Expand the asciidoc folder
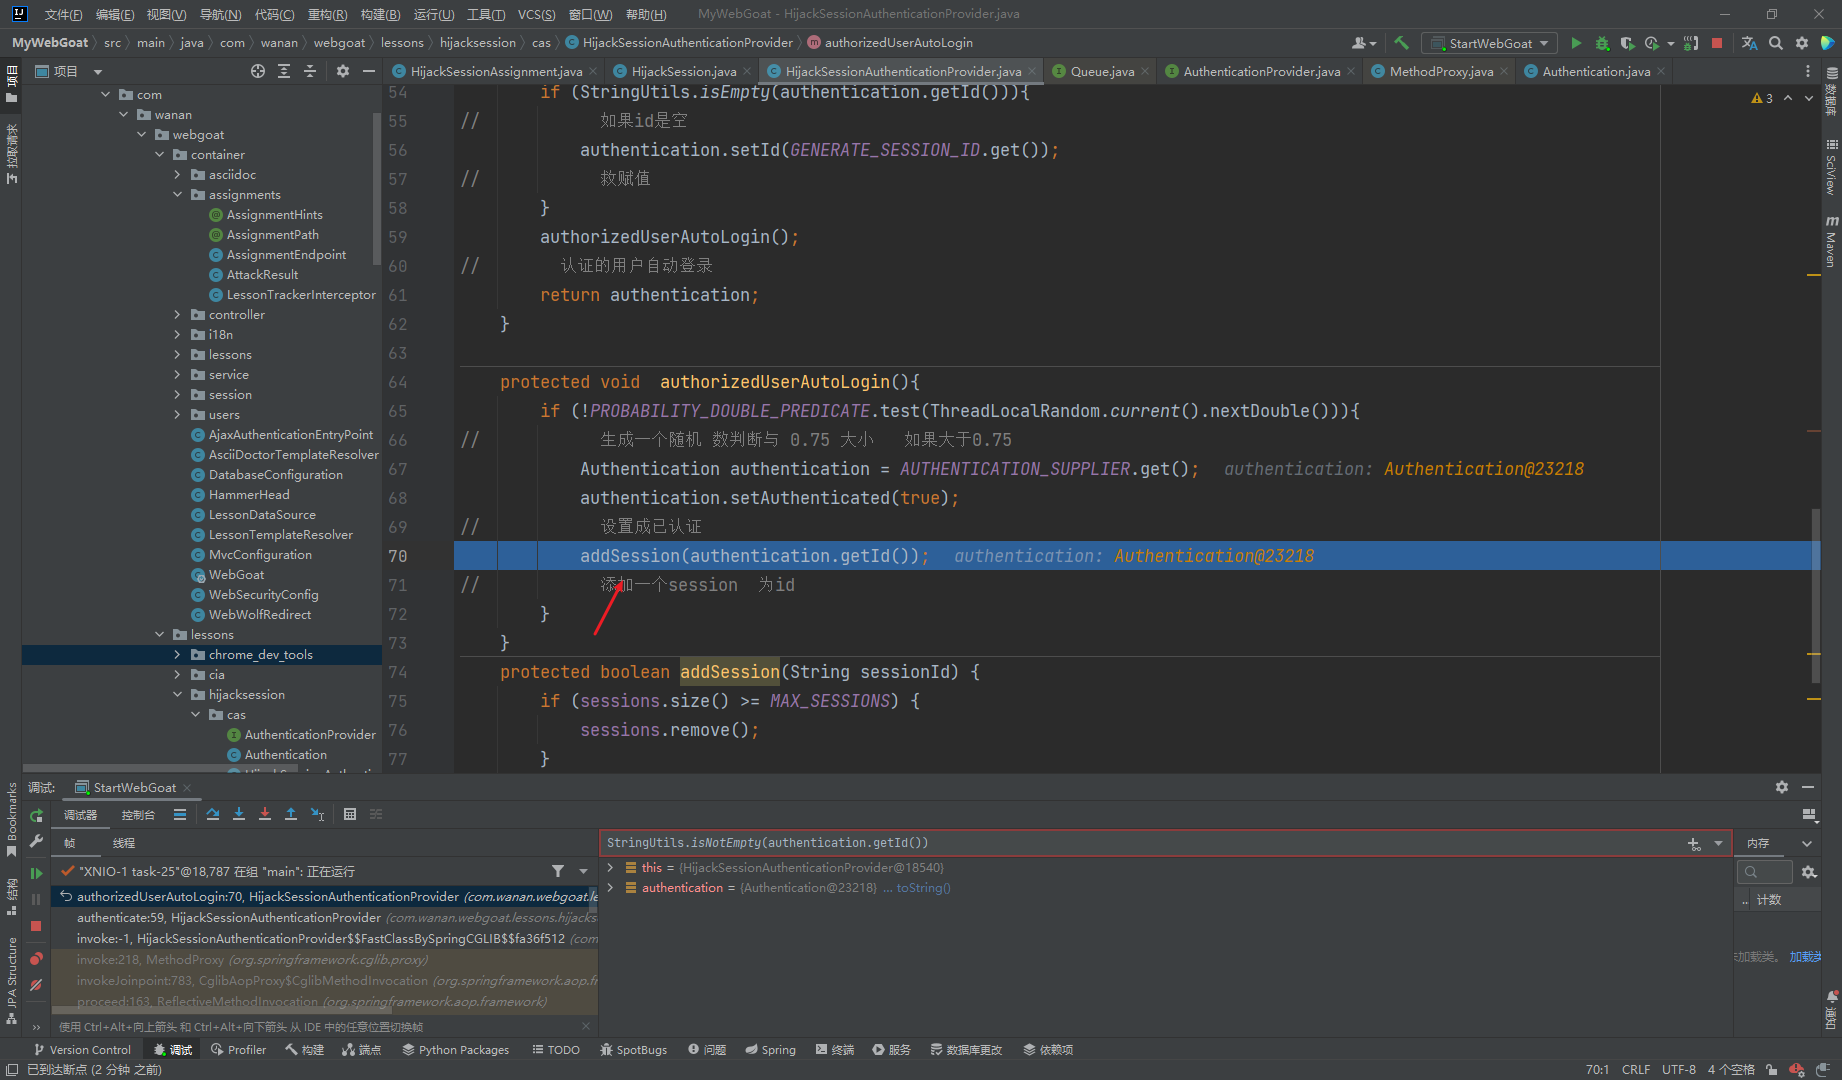1842x1080 pixels. click(x=178, y=175)
